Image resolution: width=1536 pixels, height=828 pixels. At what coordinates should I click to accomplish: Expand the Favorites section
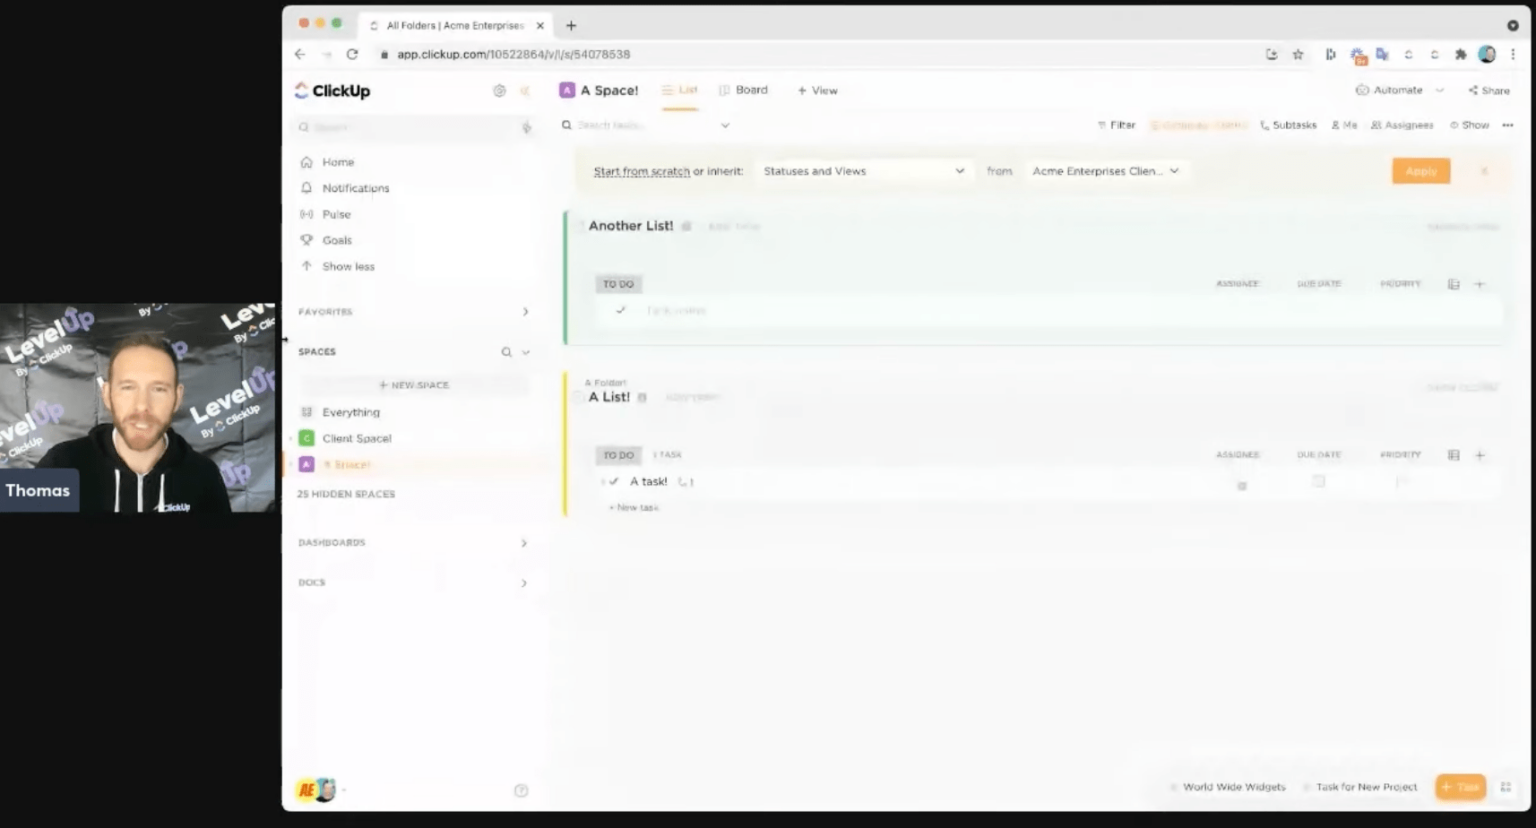(x=525, y=312)
